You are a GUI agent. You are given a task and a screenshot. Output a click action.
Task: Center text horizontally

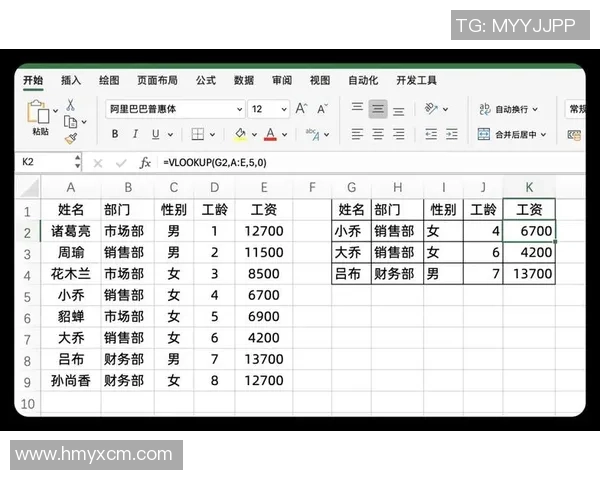(378, 134)
